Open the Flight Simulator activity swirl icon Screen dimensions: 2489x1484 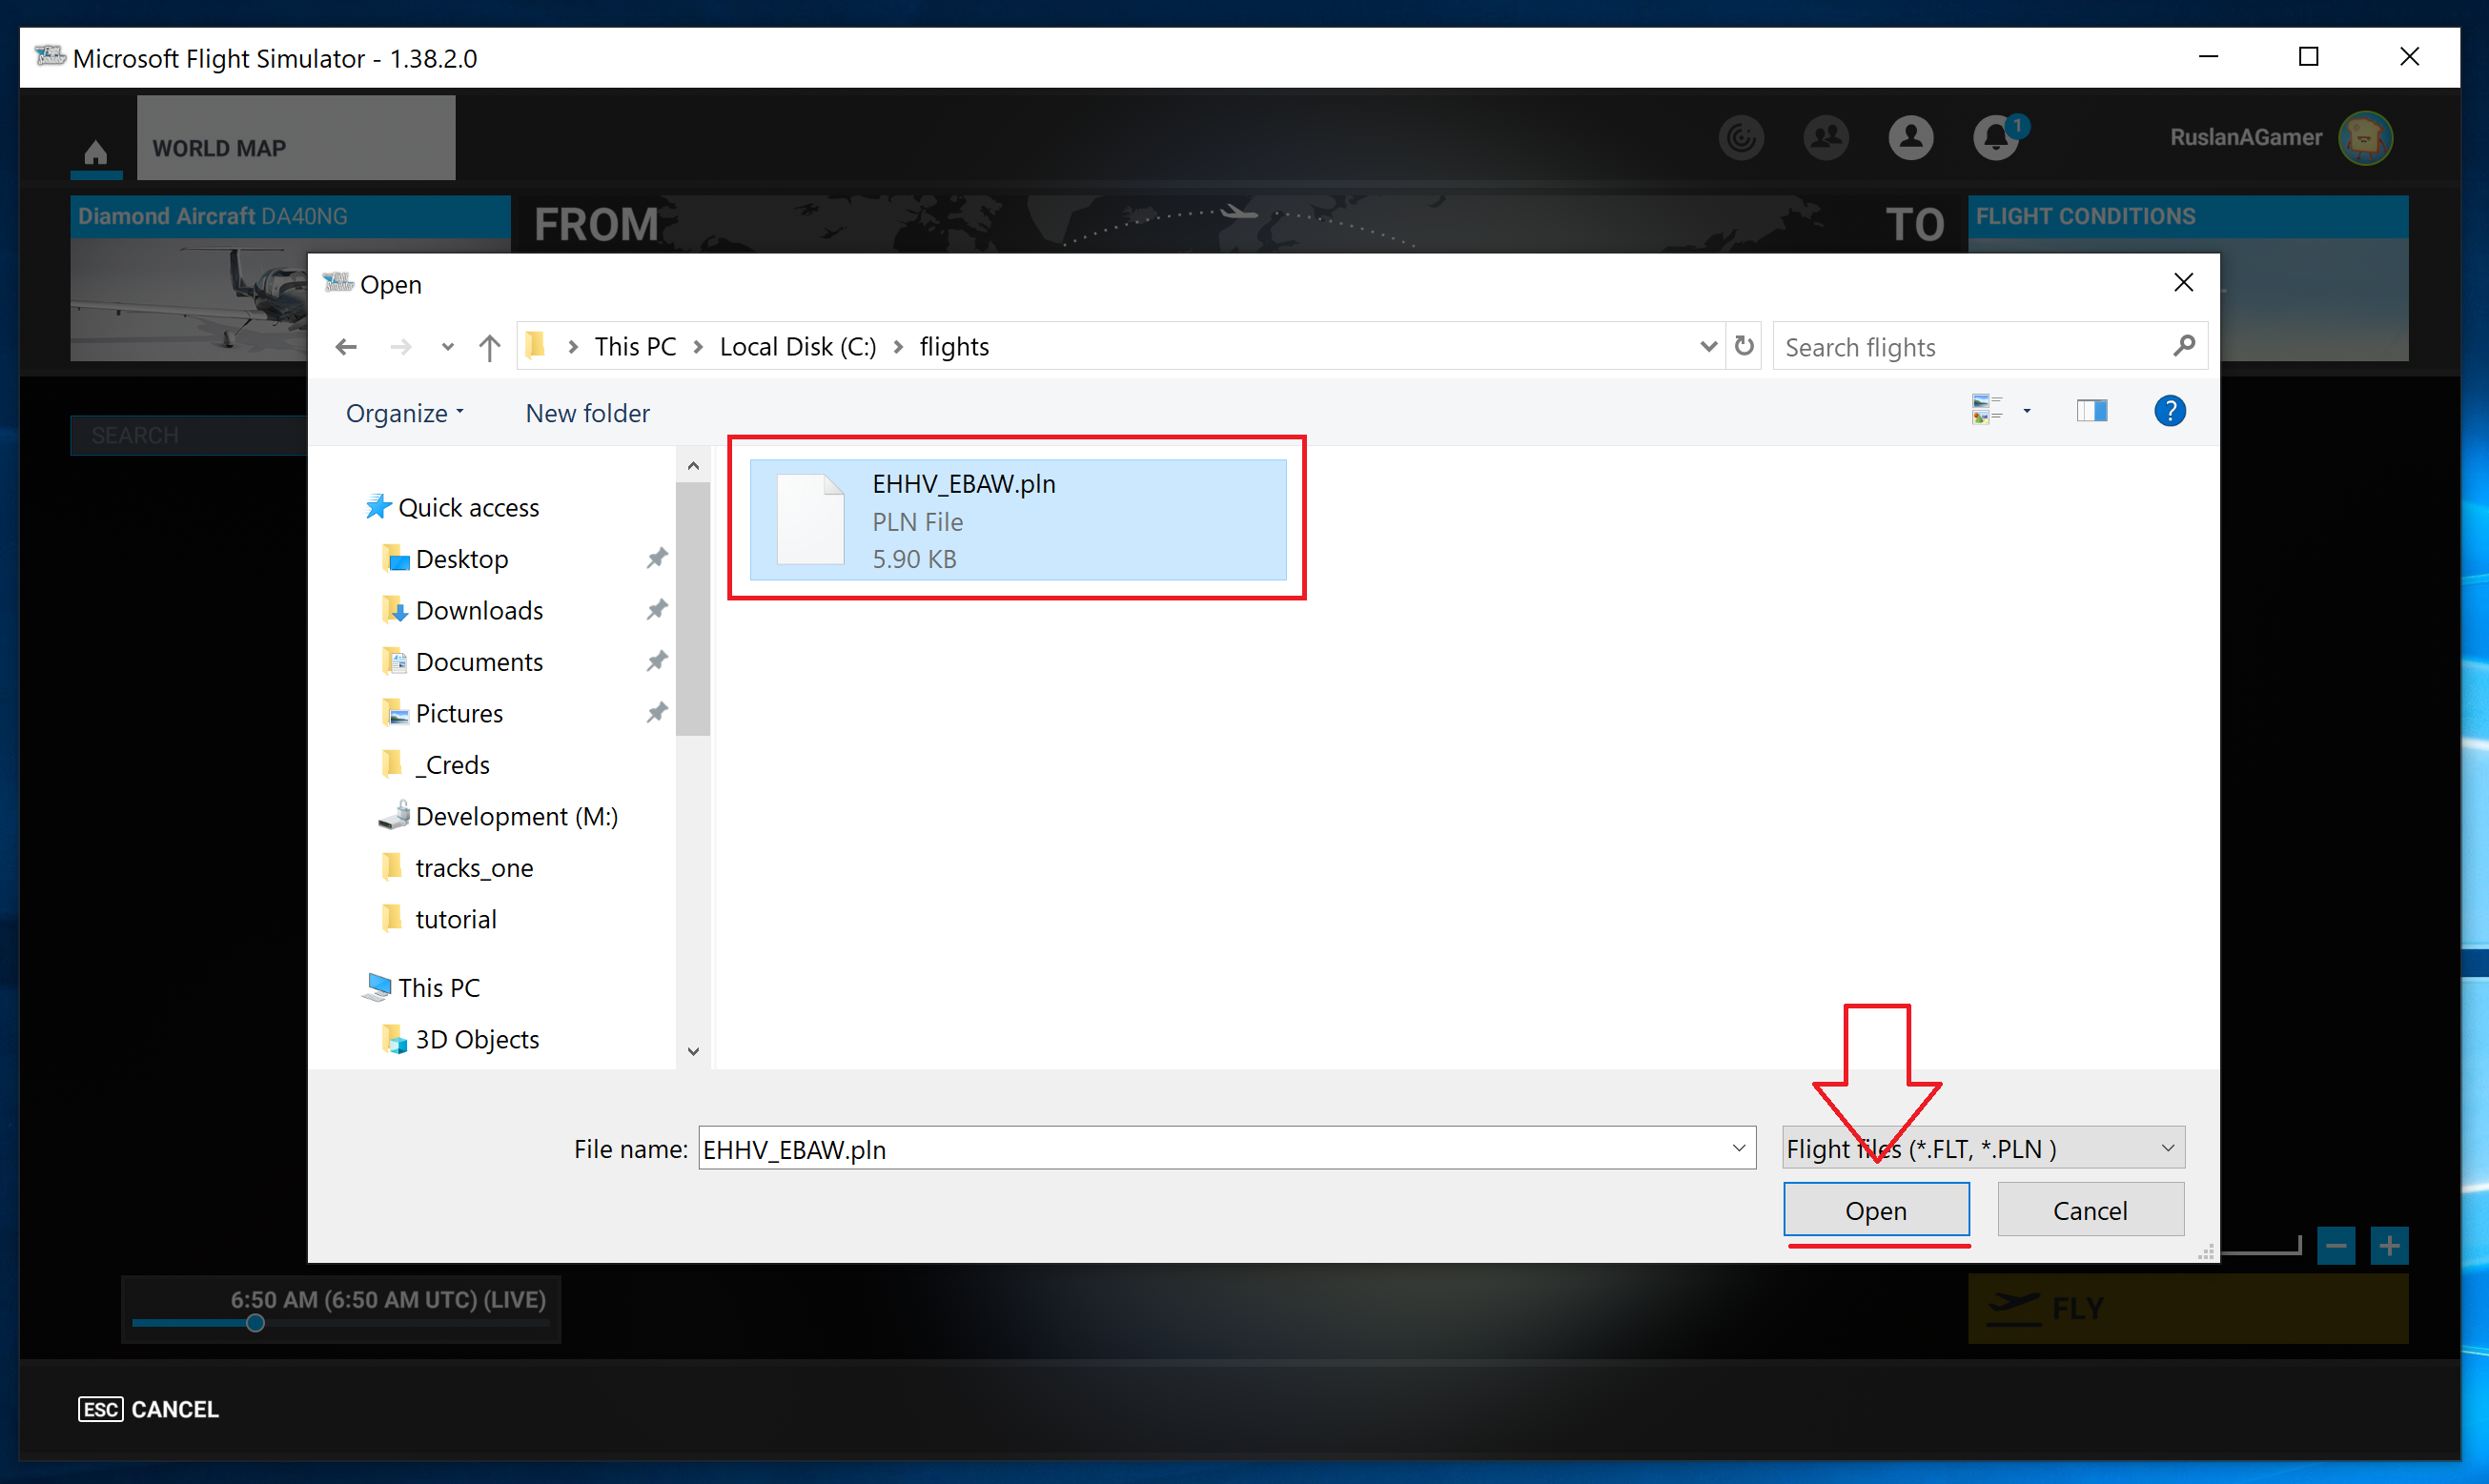pyautogui.click(x=1741, y=138)
